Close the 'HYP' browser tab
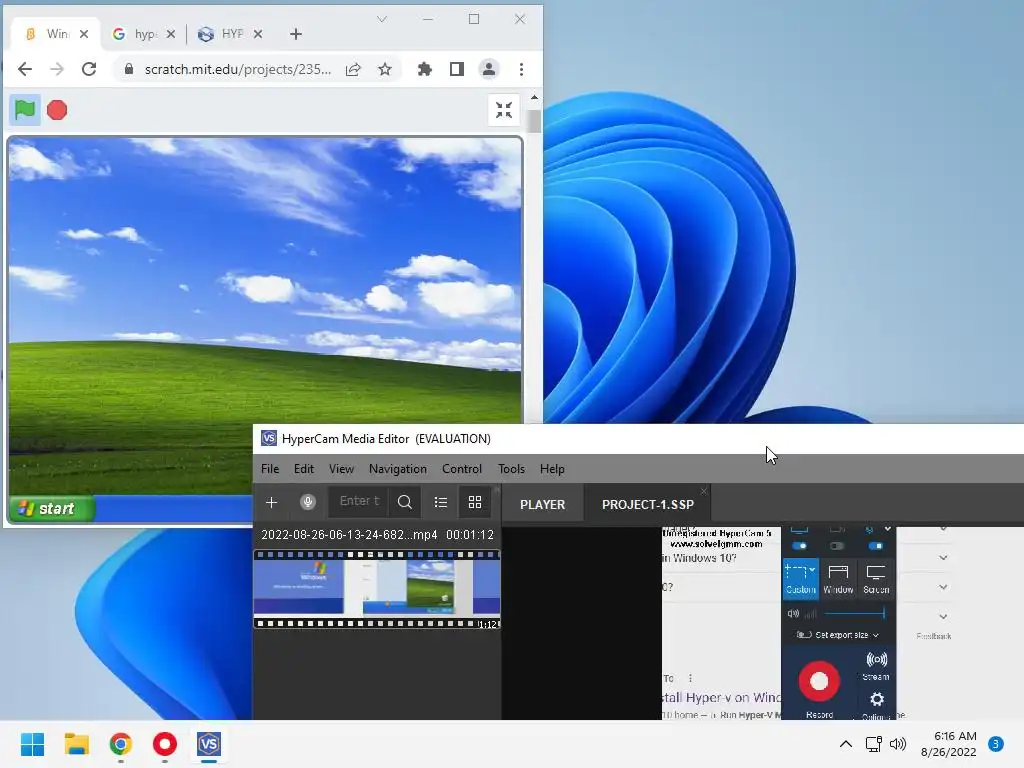This screenshot has width=1024, height=768. click(x=258, y=34)
